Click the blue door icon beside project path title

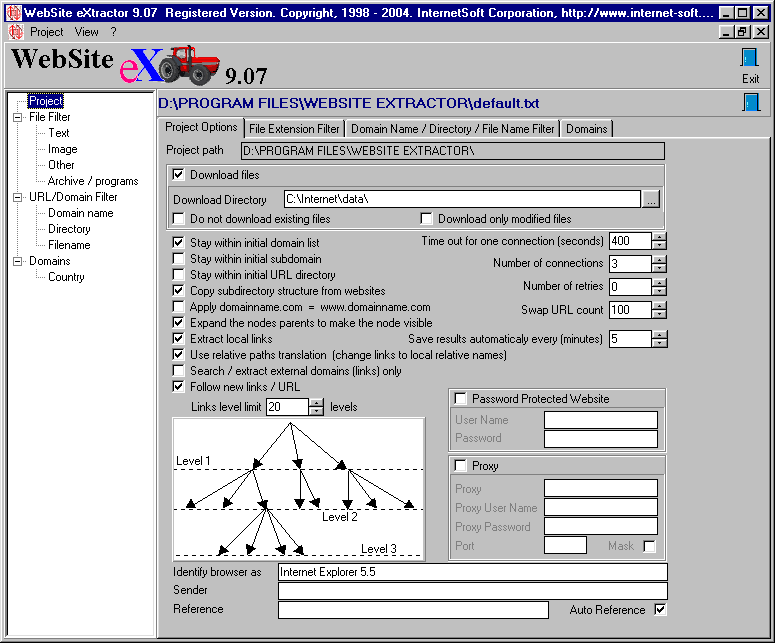[751, 102]
